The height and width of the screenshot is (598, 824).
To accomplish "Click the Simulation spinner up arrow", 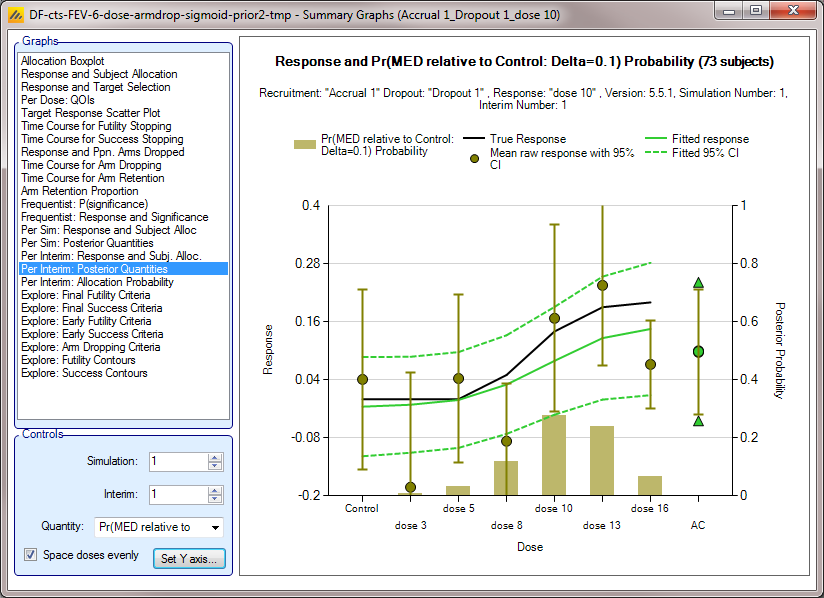I will click(214, 457).
